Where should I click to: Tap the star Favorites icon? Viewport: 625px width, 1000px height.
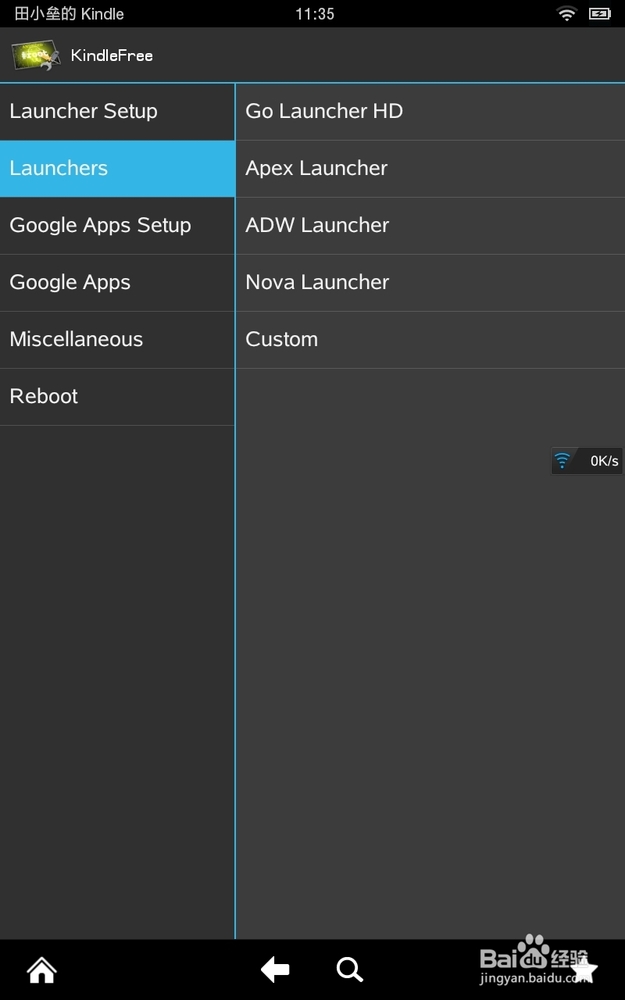tap(584, 969)
